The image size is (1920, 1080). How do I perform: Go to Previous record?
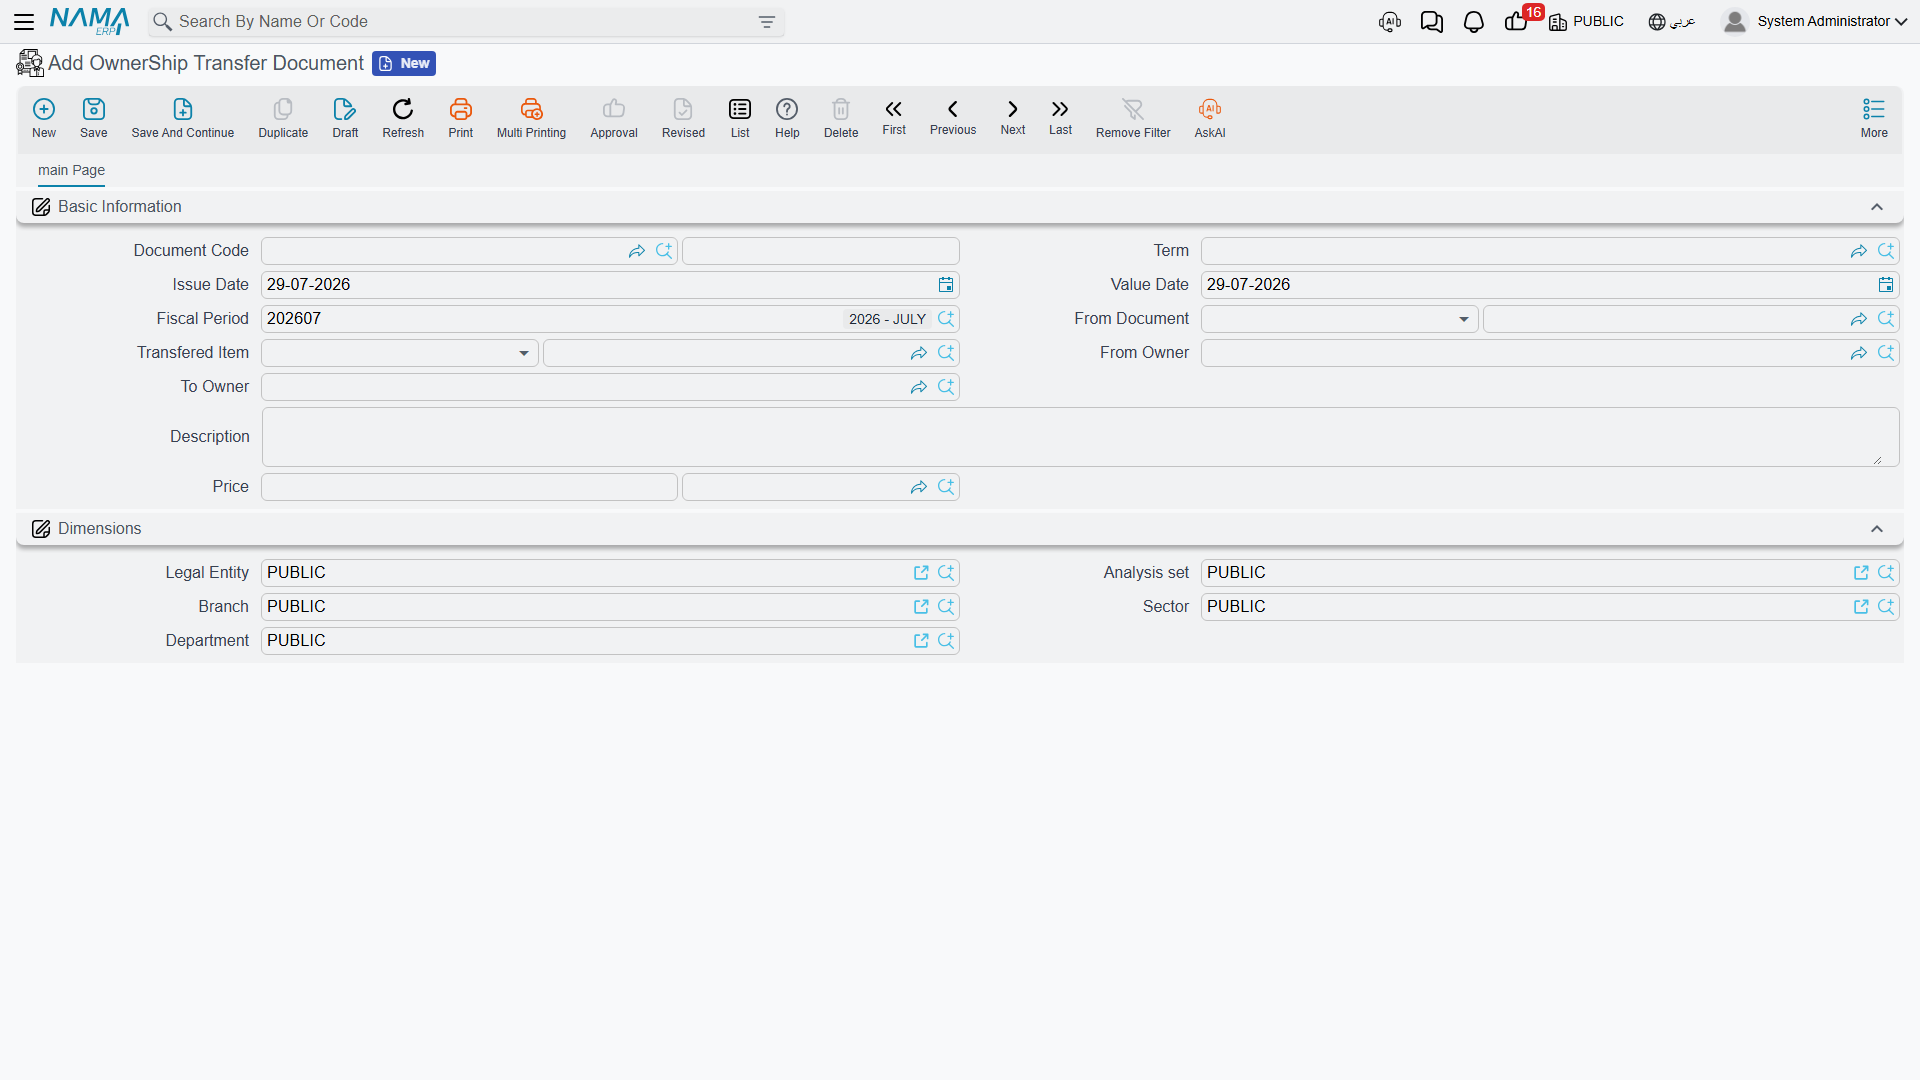953,117
